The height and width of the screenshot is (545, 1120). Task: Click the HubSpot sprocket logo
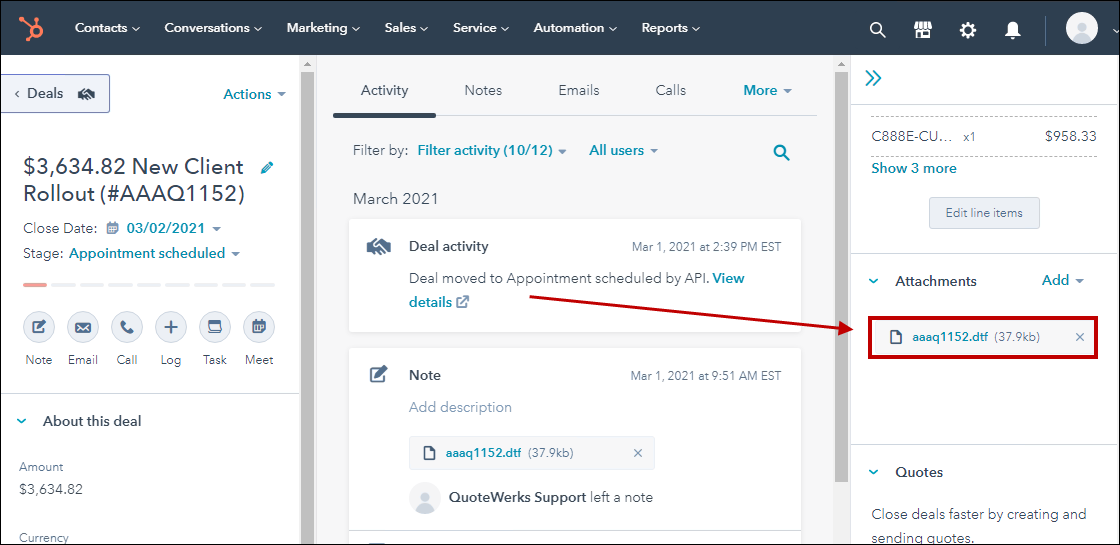(31, 29)
